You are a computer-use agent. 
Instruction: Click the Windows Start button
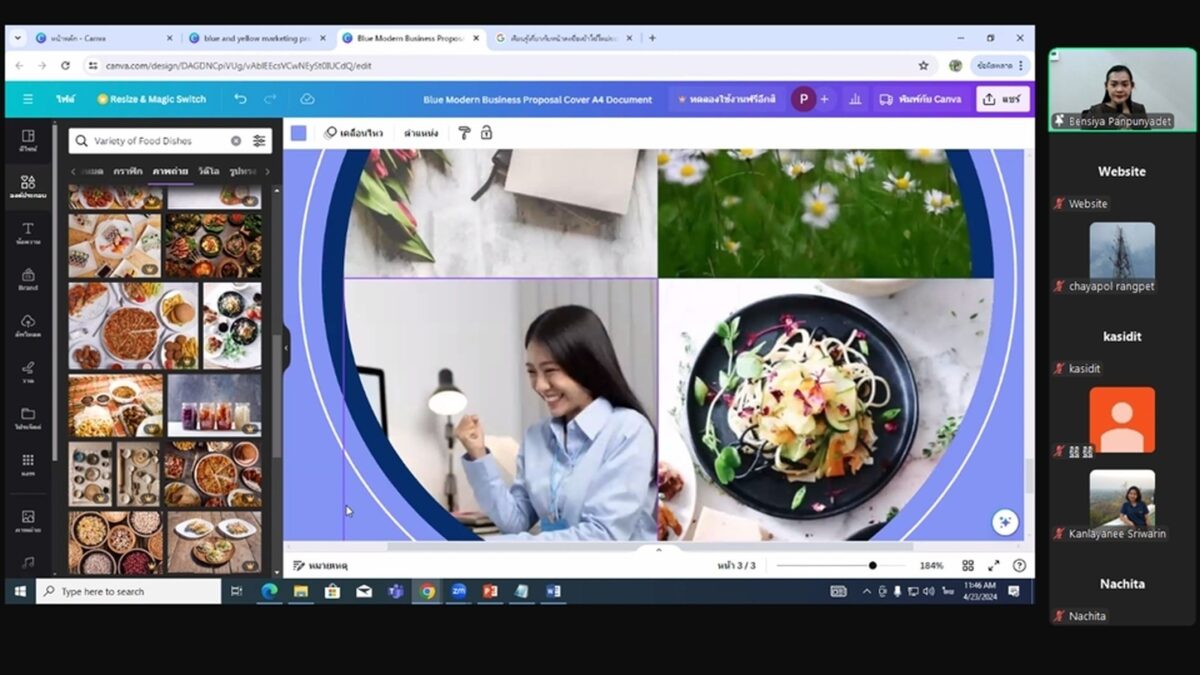coord(19,591)
